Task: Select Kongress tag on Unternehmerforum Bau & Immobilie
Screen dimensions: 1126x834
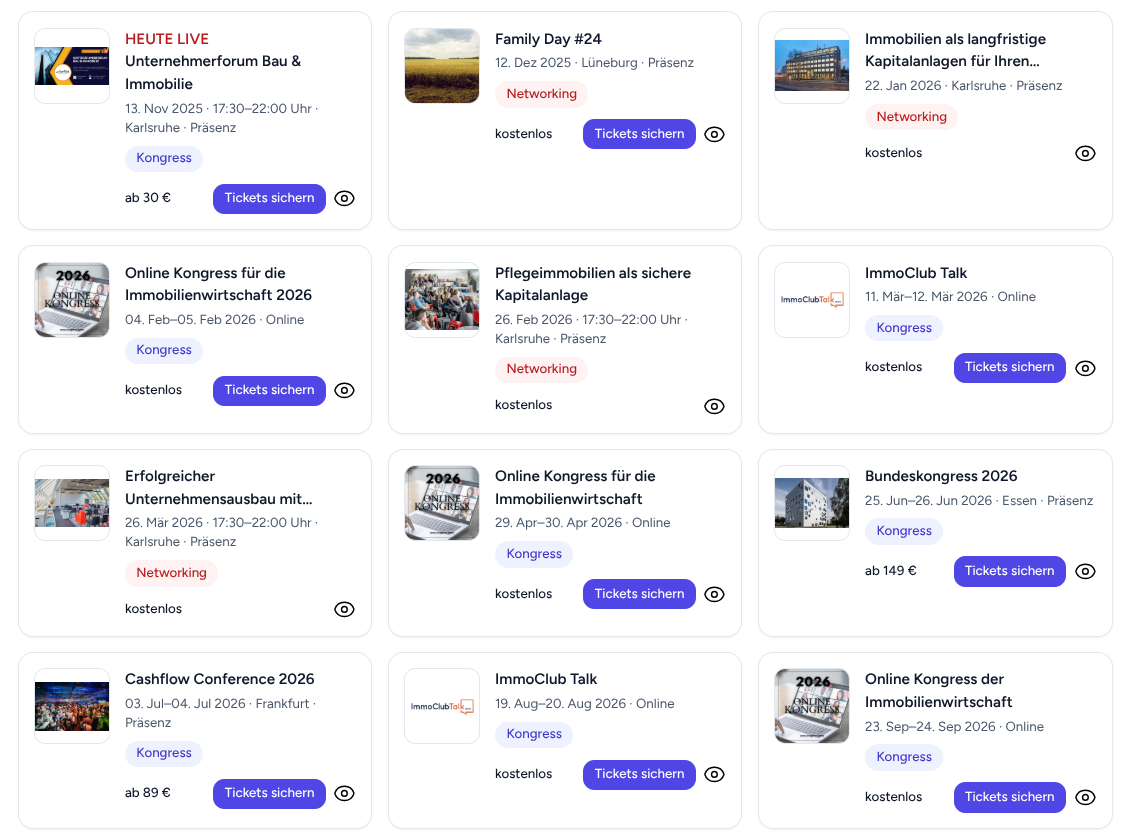Action: [x=164, y=158]
